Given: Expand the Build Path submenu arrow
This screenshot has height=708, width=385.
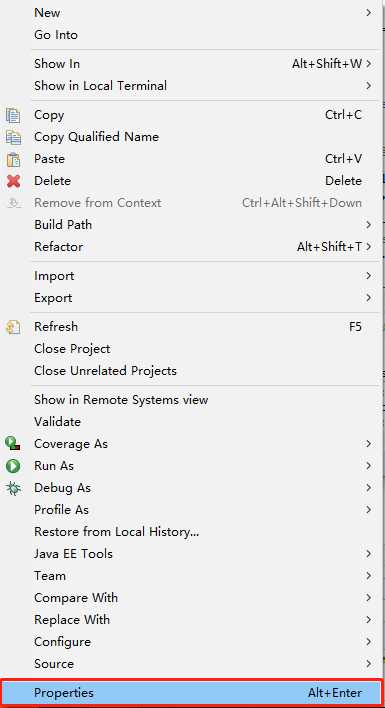Looking at the screenshot, I should [x=369, y=224].
